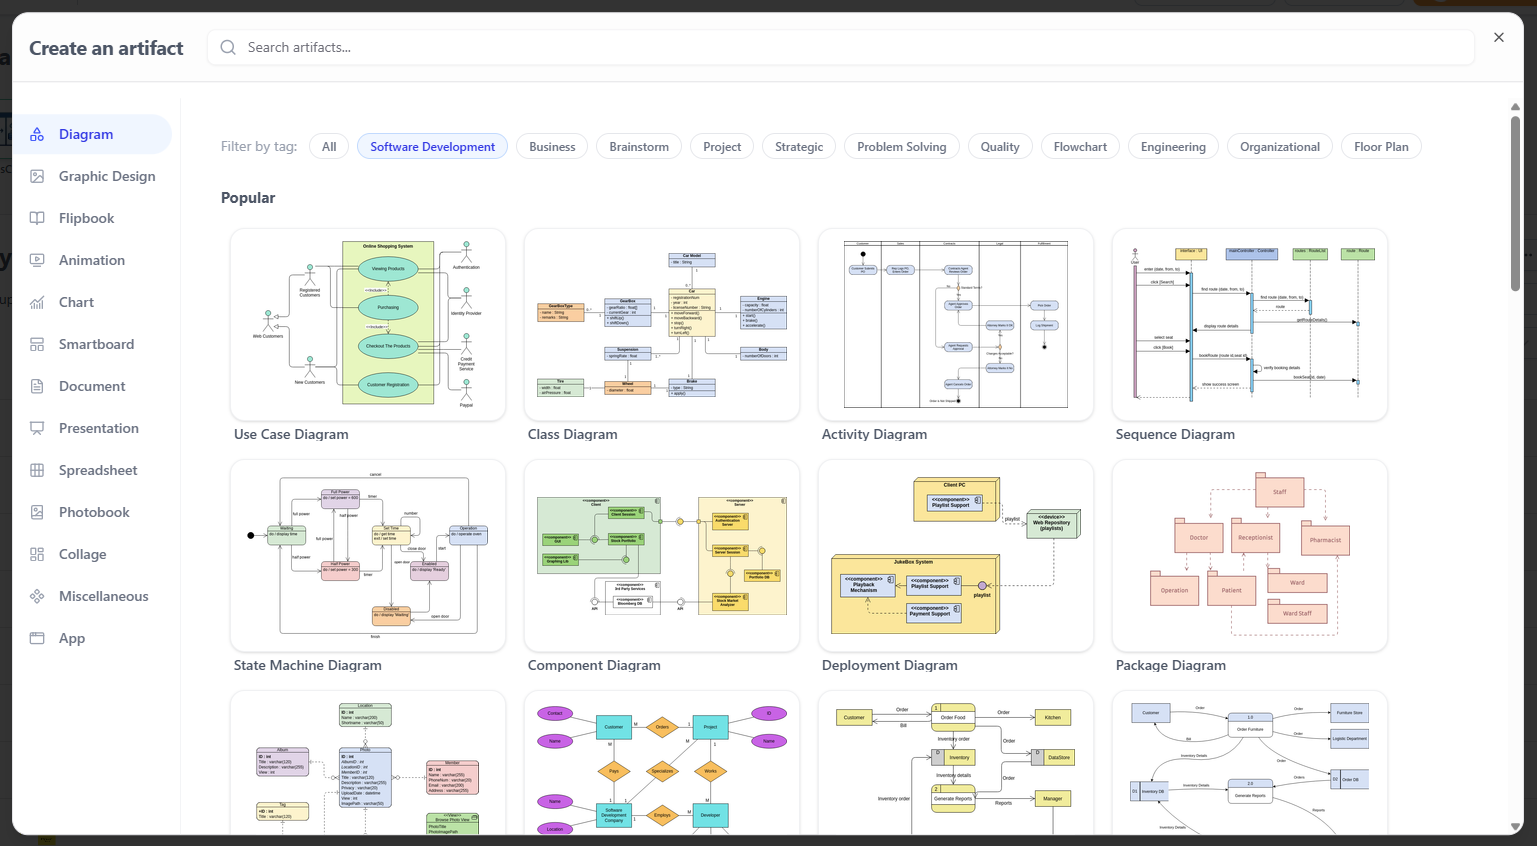Choose the Class Diagram thumbnail
1537x846 pixels.
(x=662, y=324)
